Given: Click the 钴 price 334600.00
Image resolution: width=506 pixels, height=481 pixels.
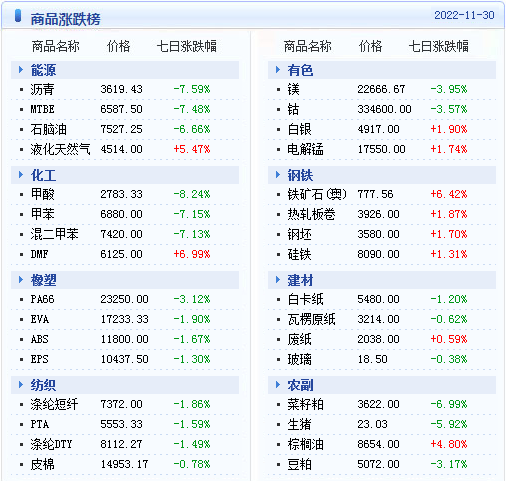Looking at the screenshot, I should point(384,109).
